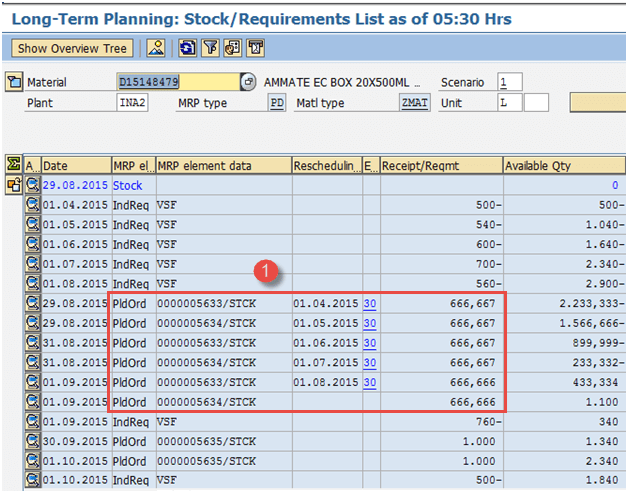
Task: Click the Available Qty column header
Action: click(x=563, y=166)
